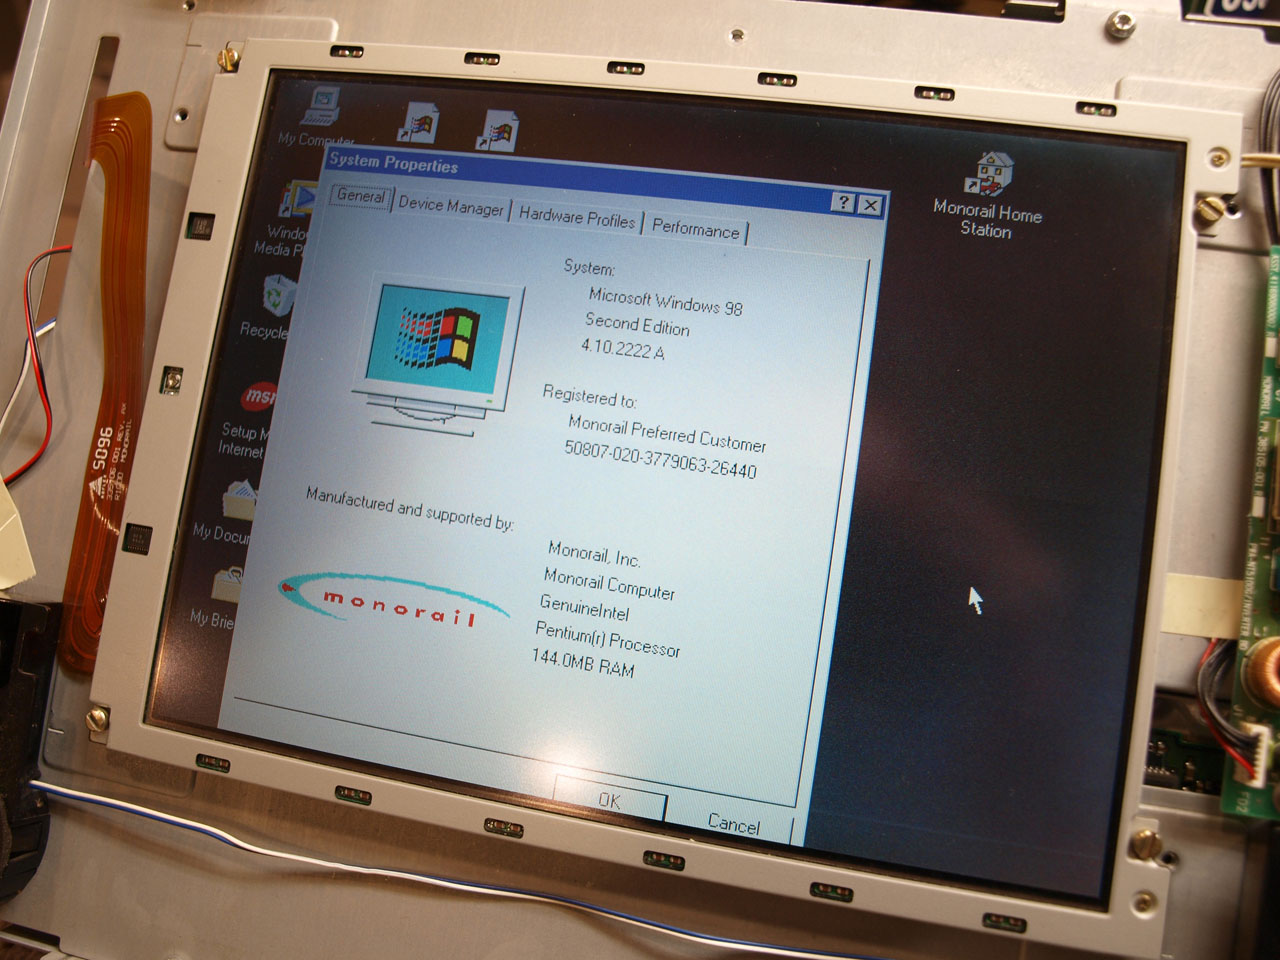Click the "Microsoft Windows 98" text
This screenshot has height=960, width=1280.
click(666, 301)
